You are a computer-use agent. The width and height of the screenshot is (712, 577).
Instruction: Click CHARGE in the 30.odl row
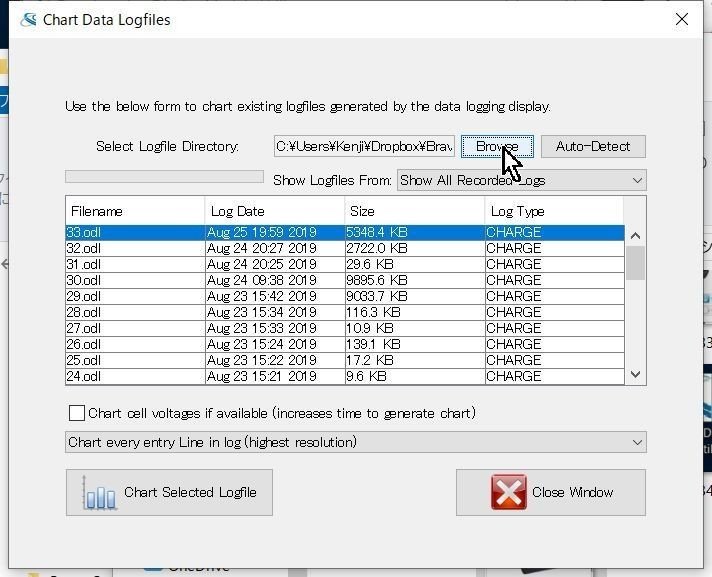[x=514, y=280]
